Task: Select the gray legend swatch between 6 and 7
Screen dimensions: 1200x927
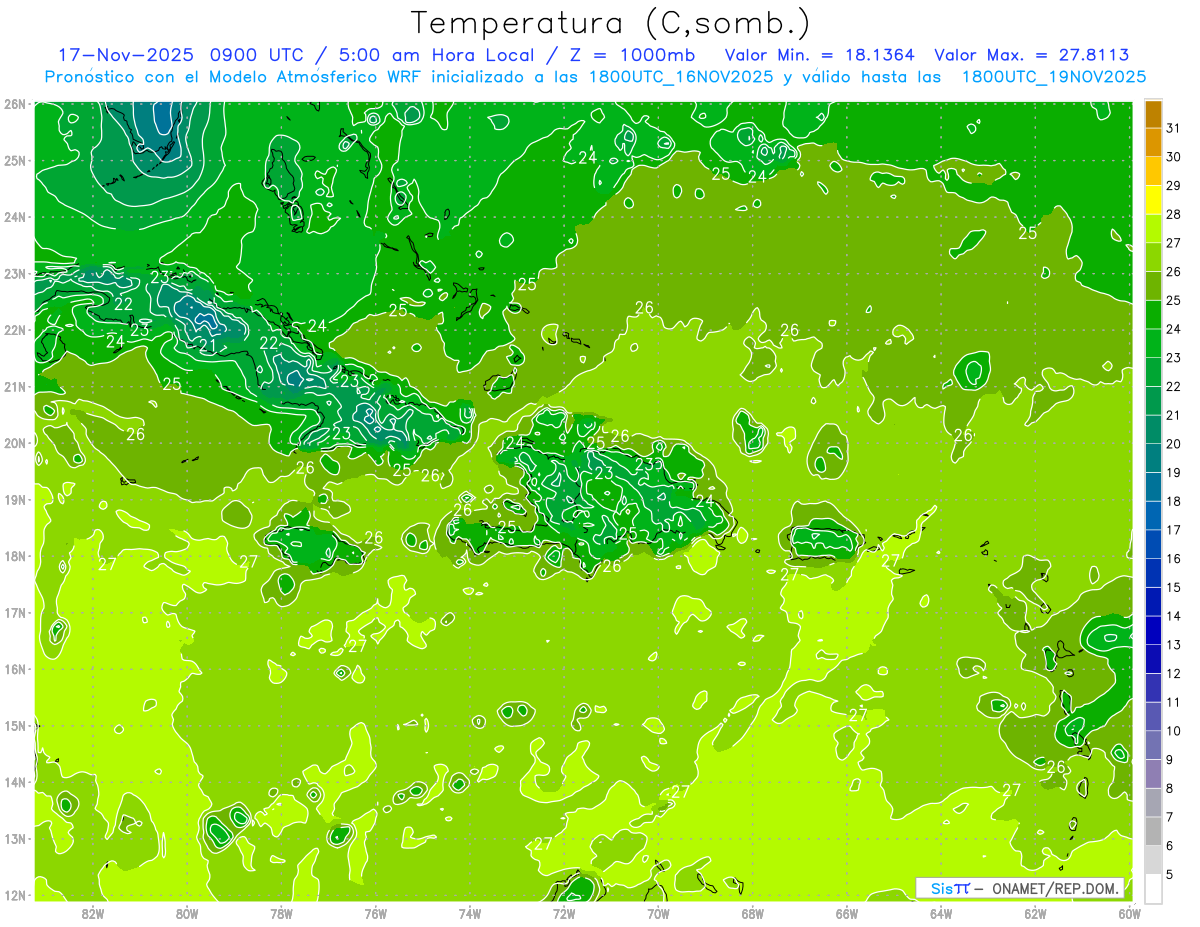Action: [1153, 831]
